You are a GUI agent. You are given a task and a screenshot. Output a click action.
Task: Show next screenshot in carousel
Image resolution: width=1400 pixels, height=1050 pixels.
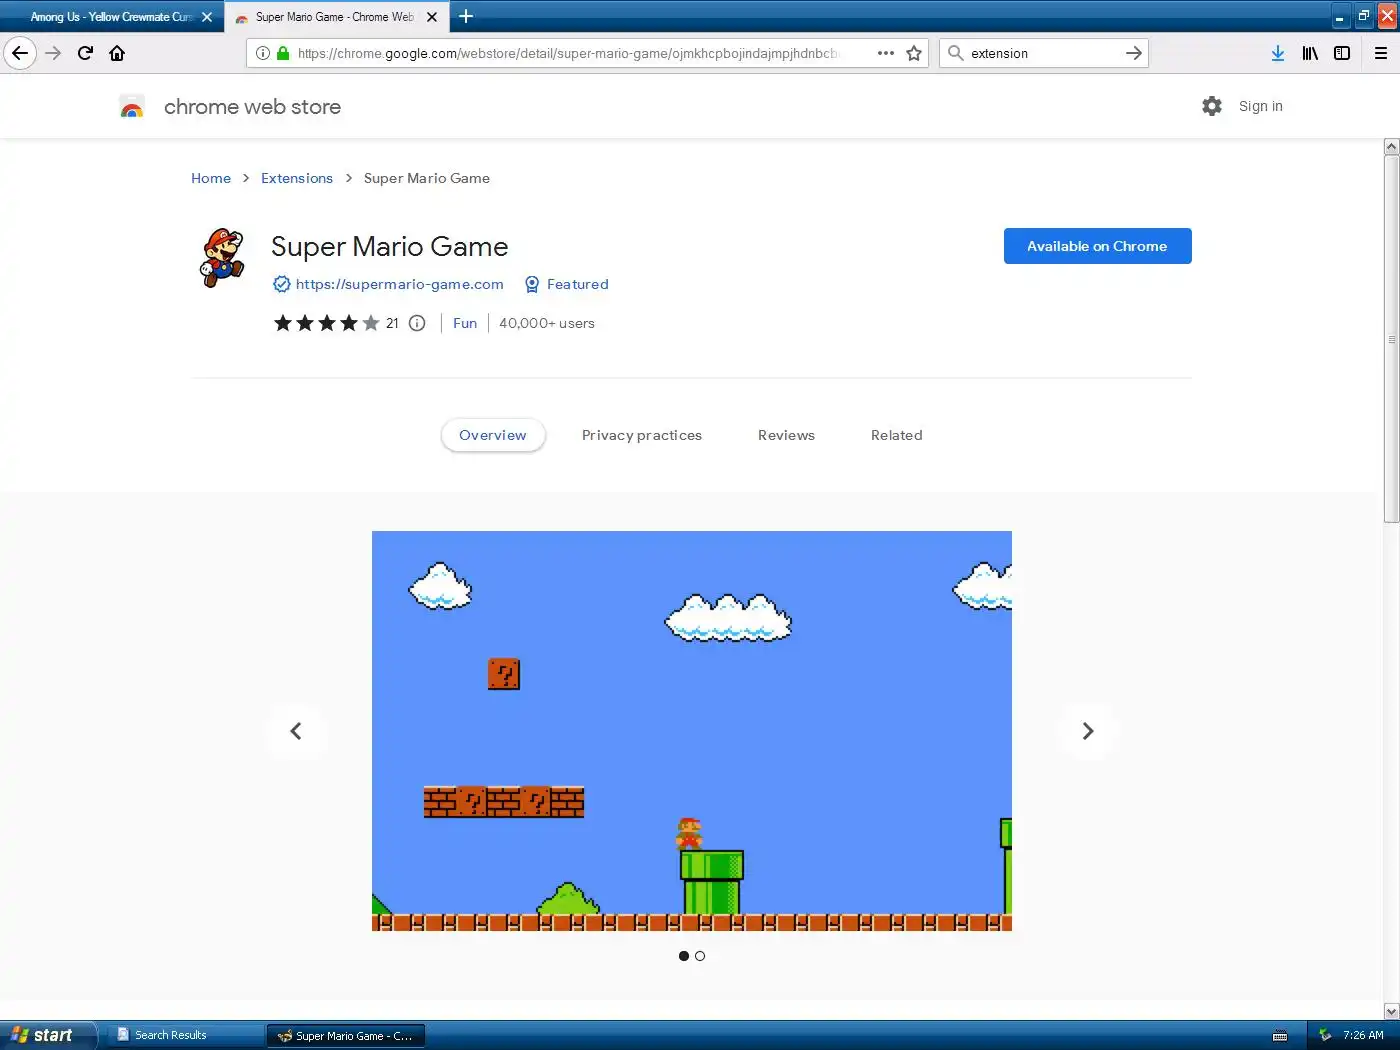1088,731
